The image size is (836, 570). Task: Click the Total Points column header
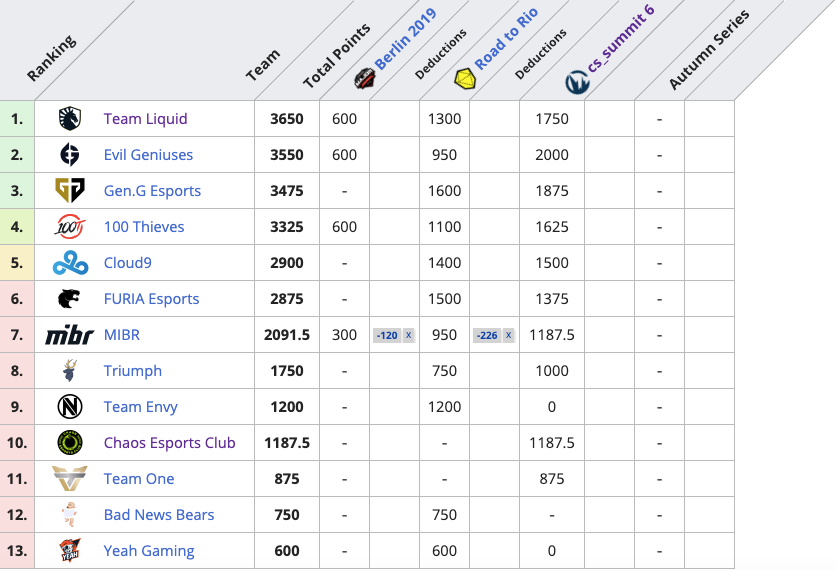tap(336, 55)
